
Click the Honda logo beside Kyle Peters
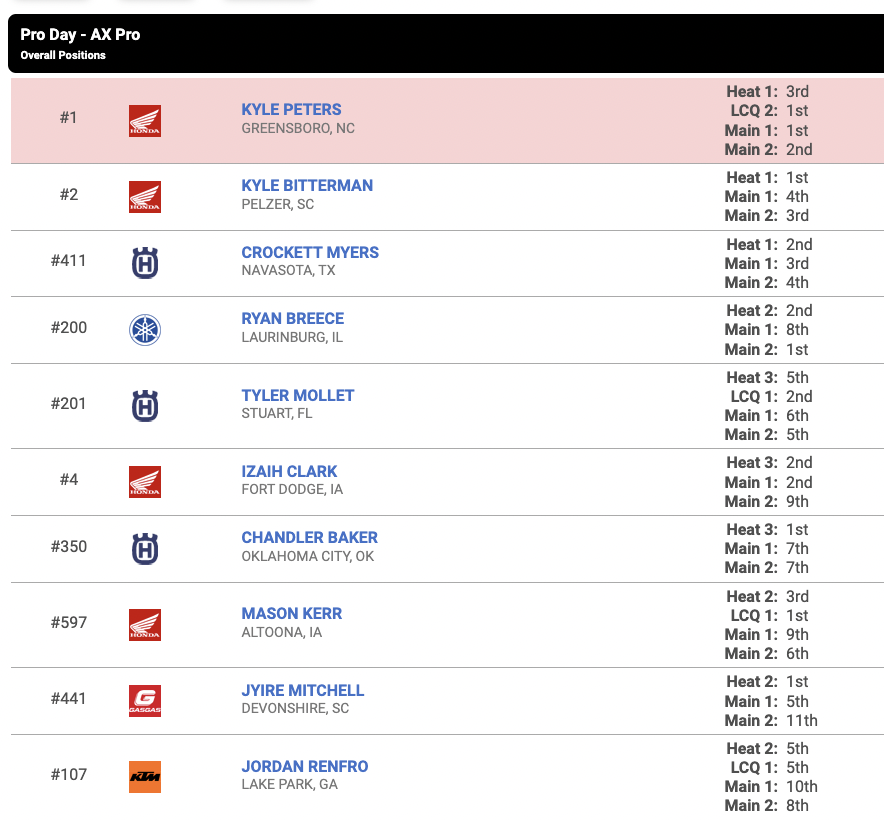tap(145, 121)
